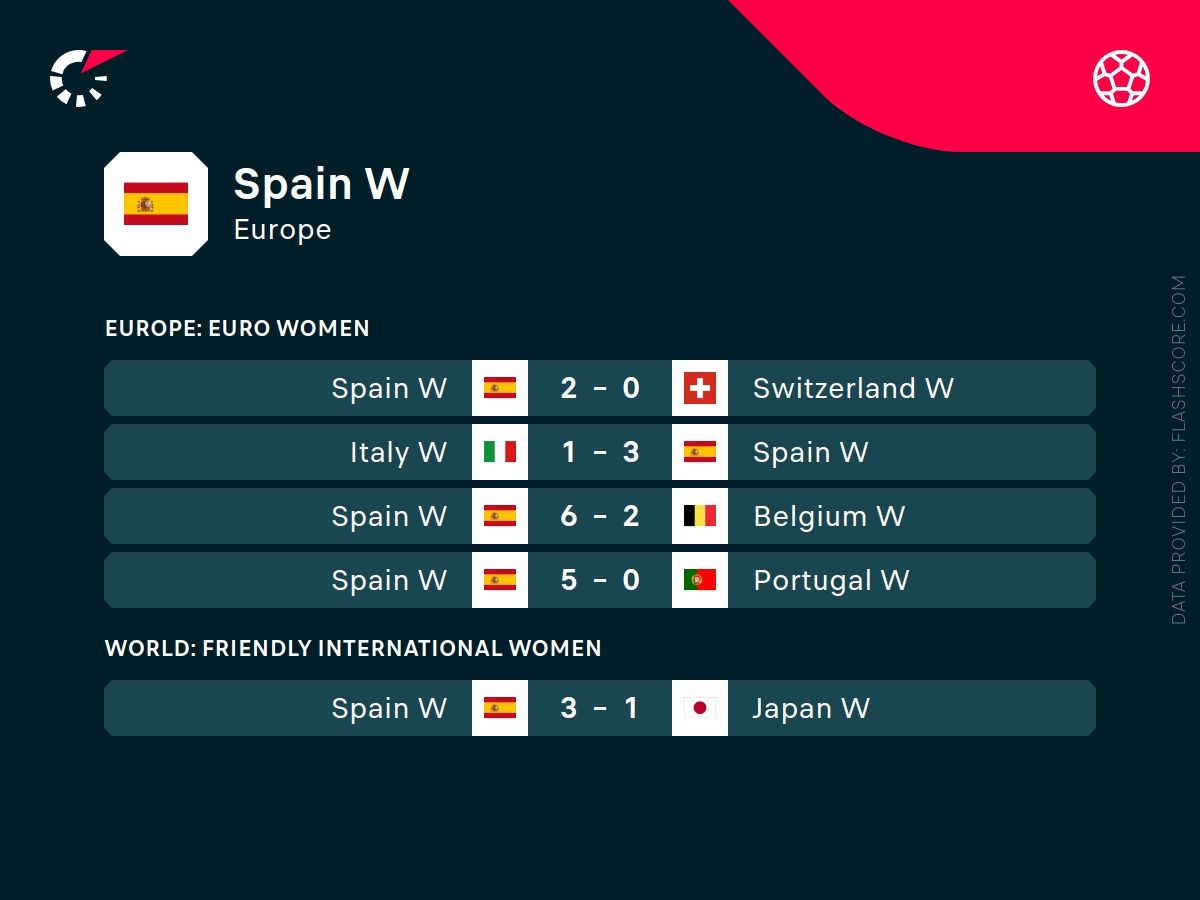Click the Italy flag icon
The height and width of the screenshot is (900, 1200).
coord(500,452)
